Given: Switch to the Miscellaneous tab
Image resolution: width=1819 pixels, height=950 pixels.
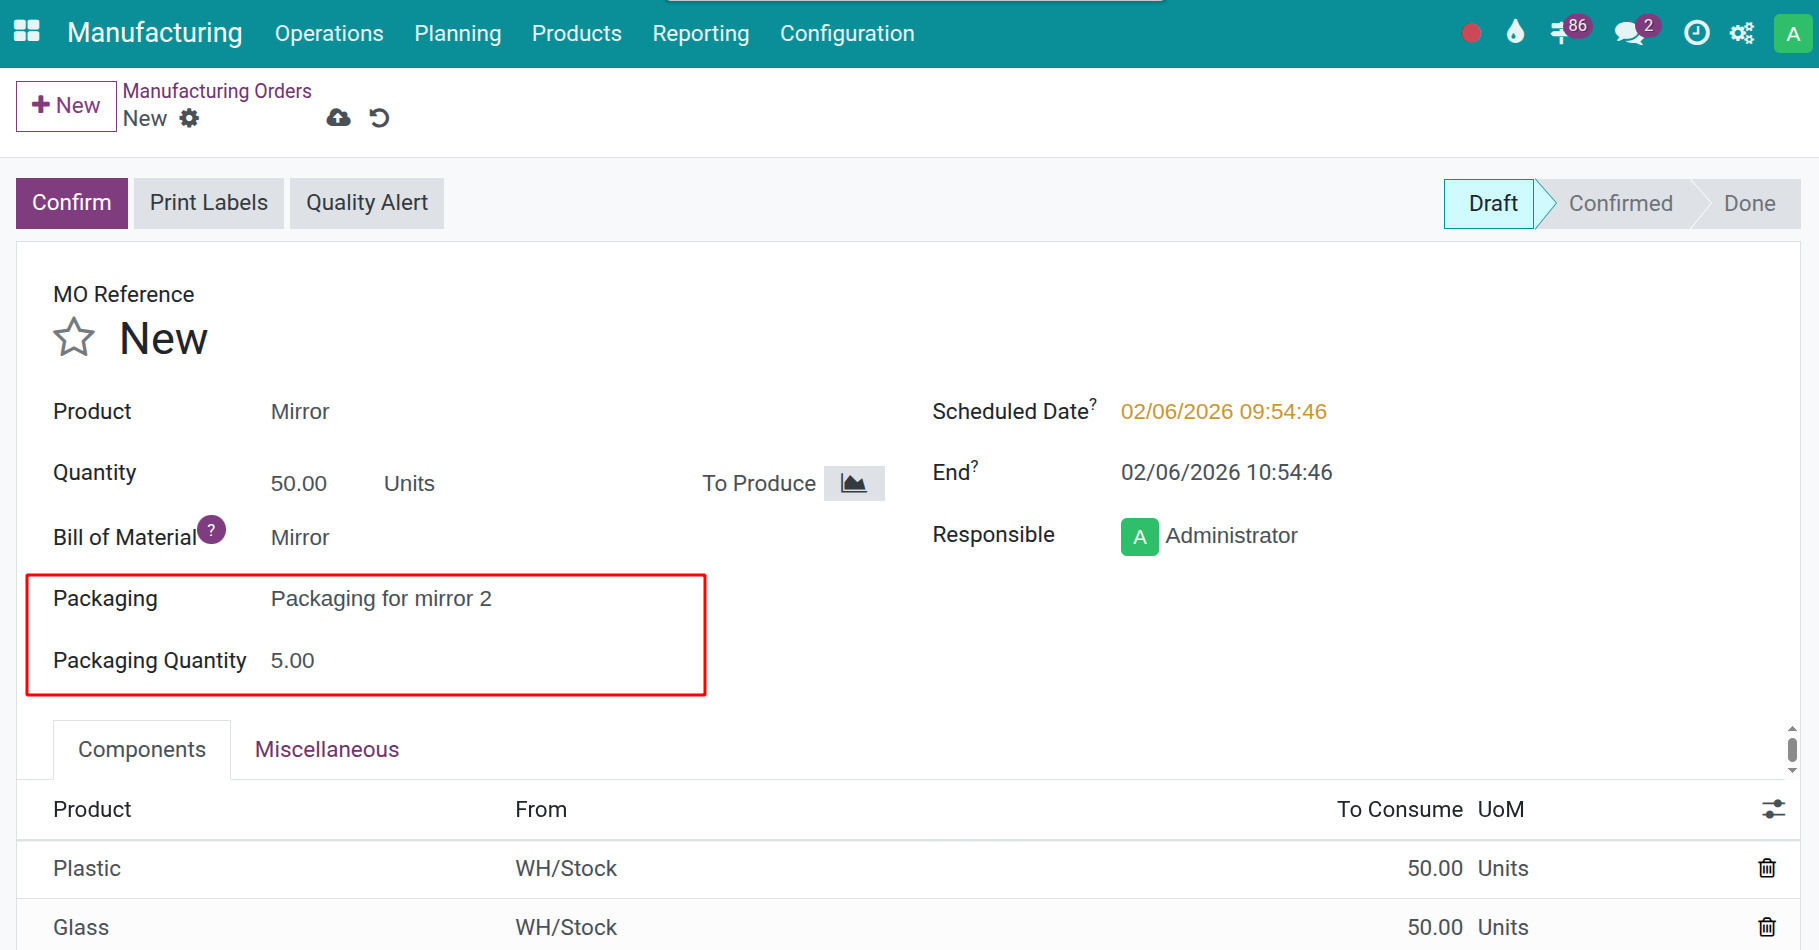Looking at the screenshot, I should point(327,749).
